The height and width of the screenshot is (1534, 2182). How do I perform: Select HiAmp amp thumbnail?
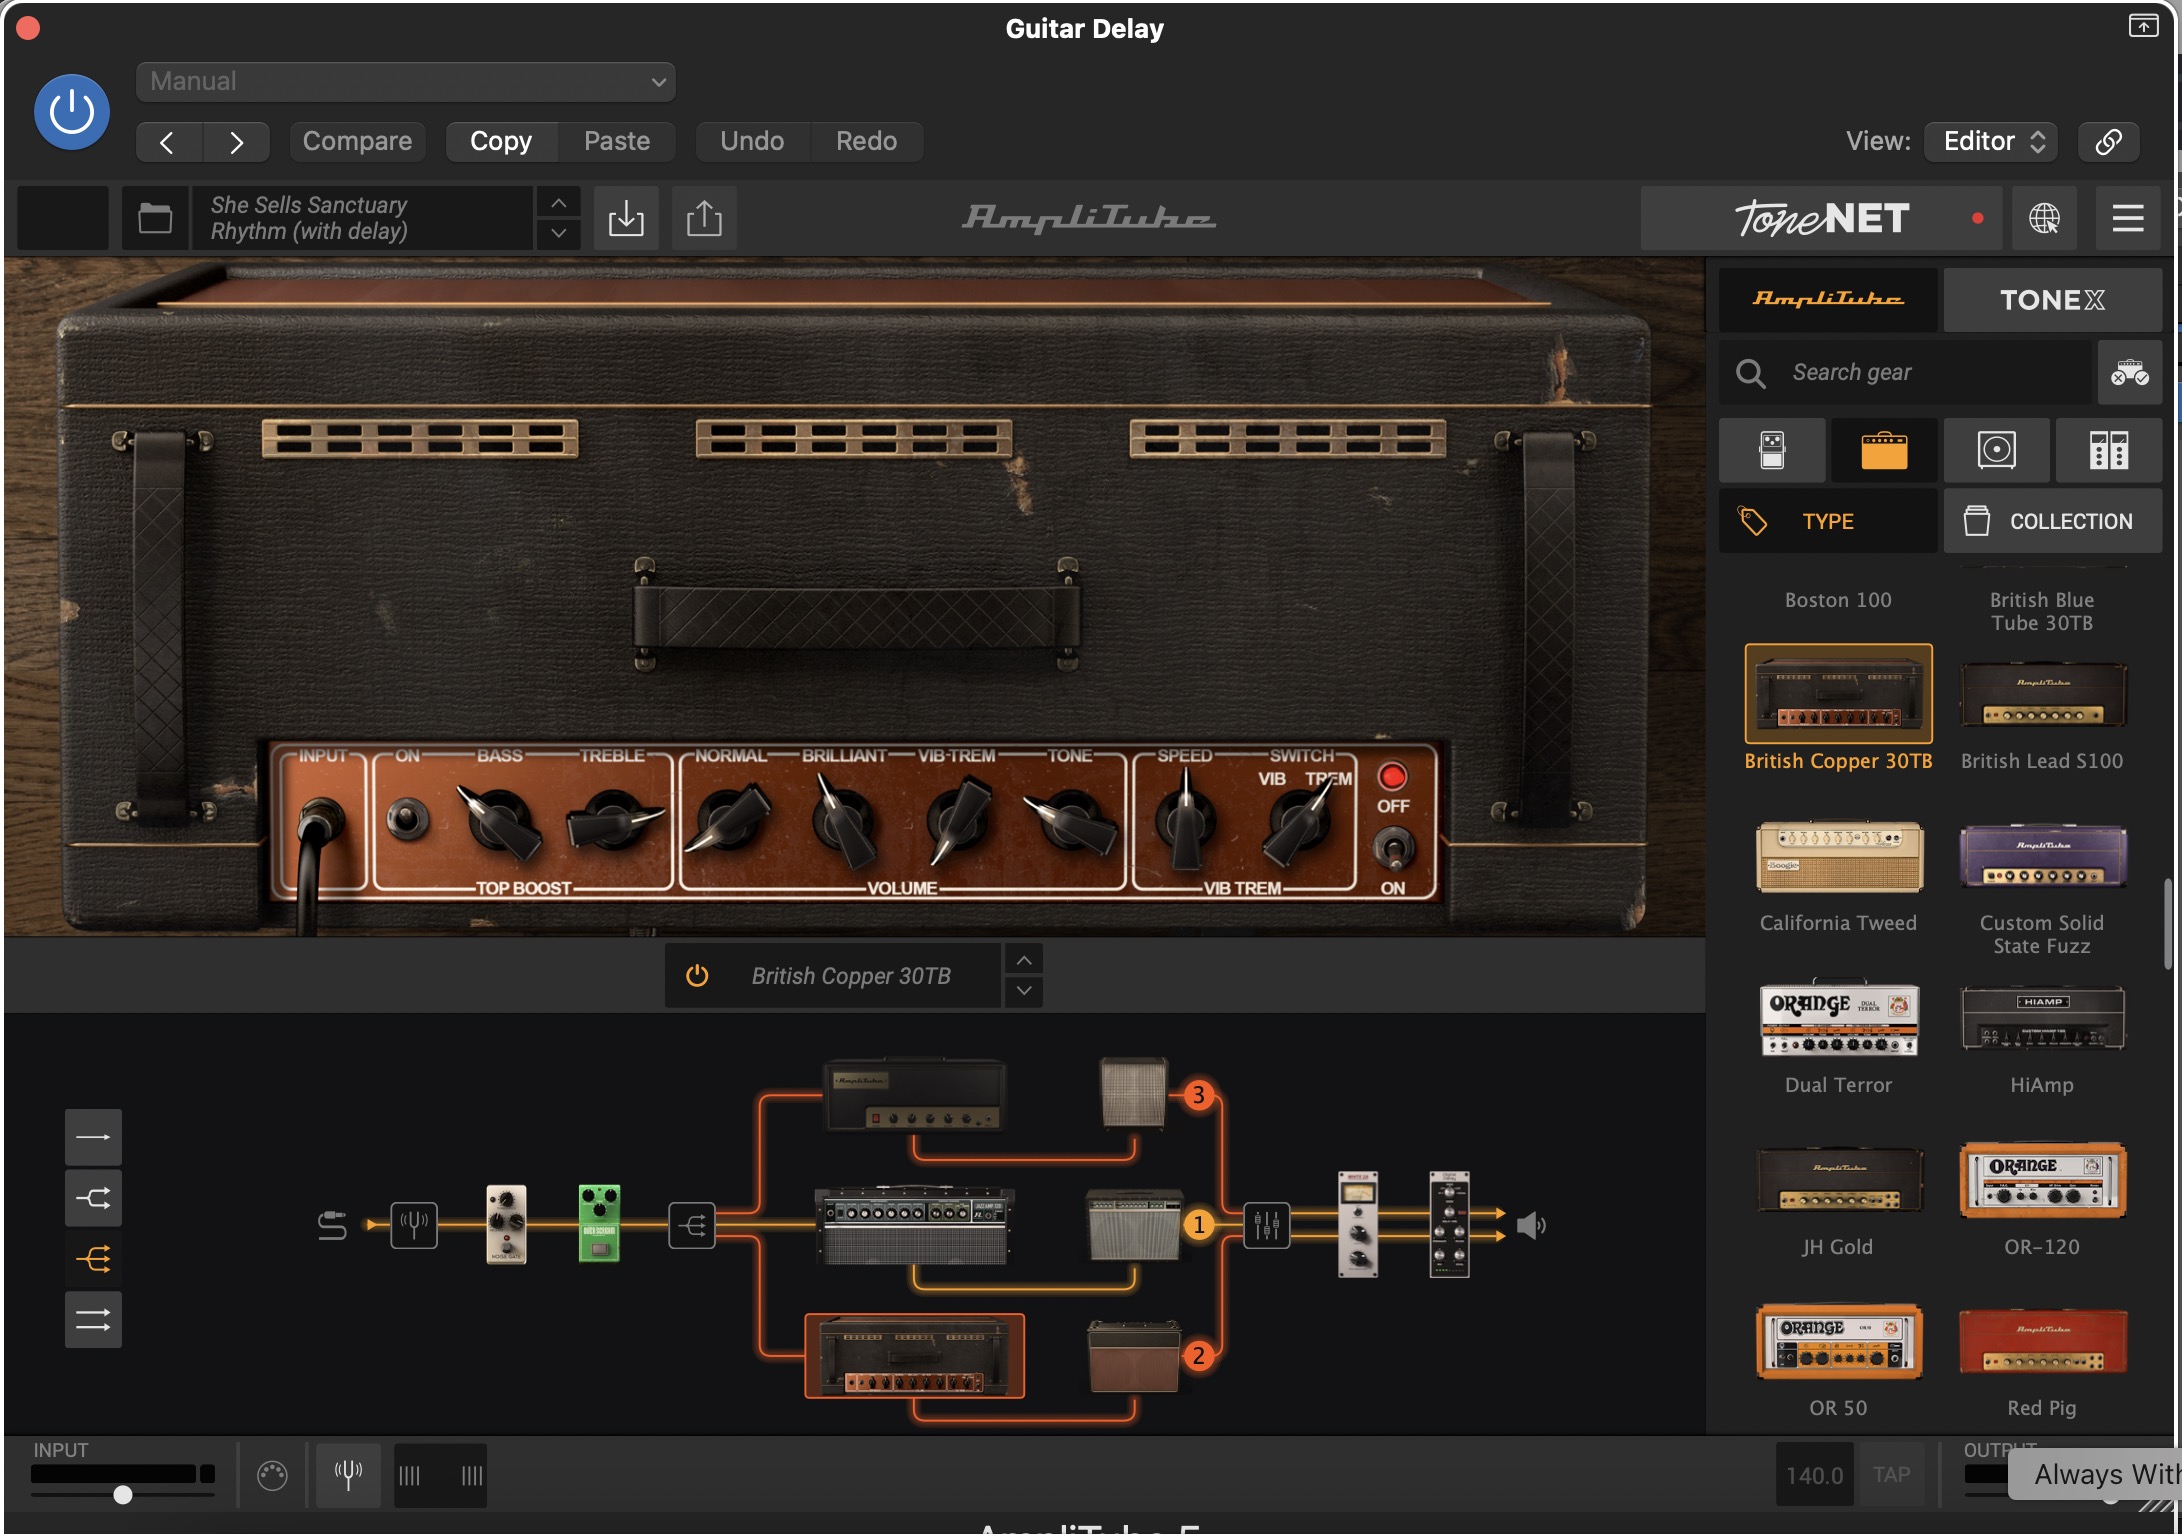pos(2042,1018)
